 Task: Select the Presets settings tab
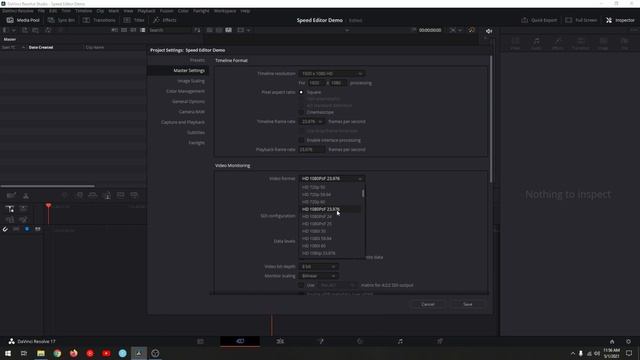point(197,60)
